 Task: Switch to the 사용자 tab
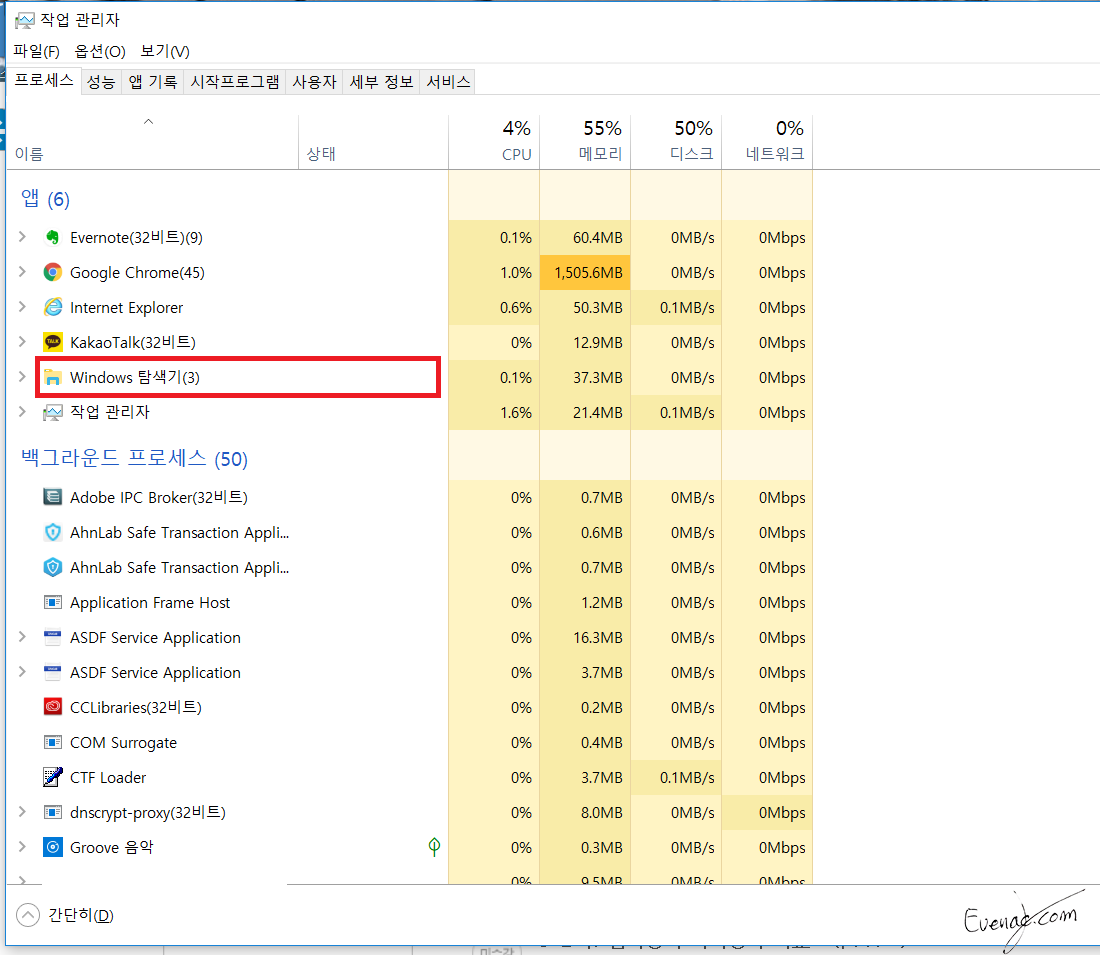pyautogui.click(x=314, y=82)
